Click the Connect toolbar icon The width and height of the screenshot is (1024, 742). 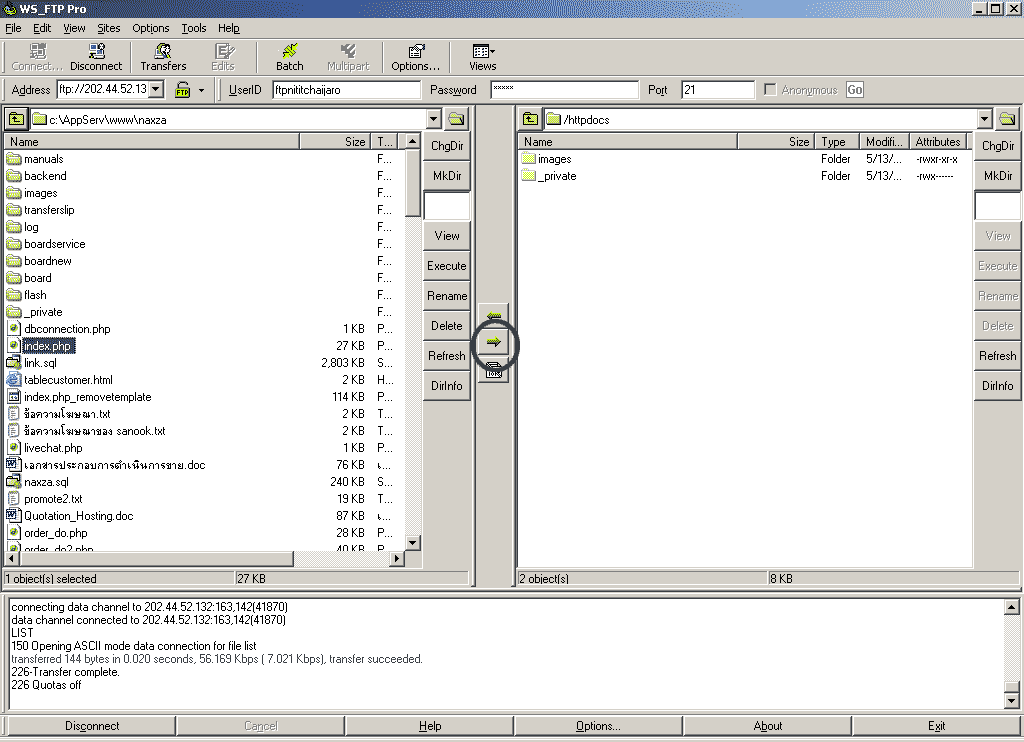click(x=37, y=57)
